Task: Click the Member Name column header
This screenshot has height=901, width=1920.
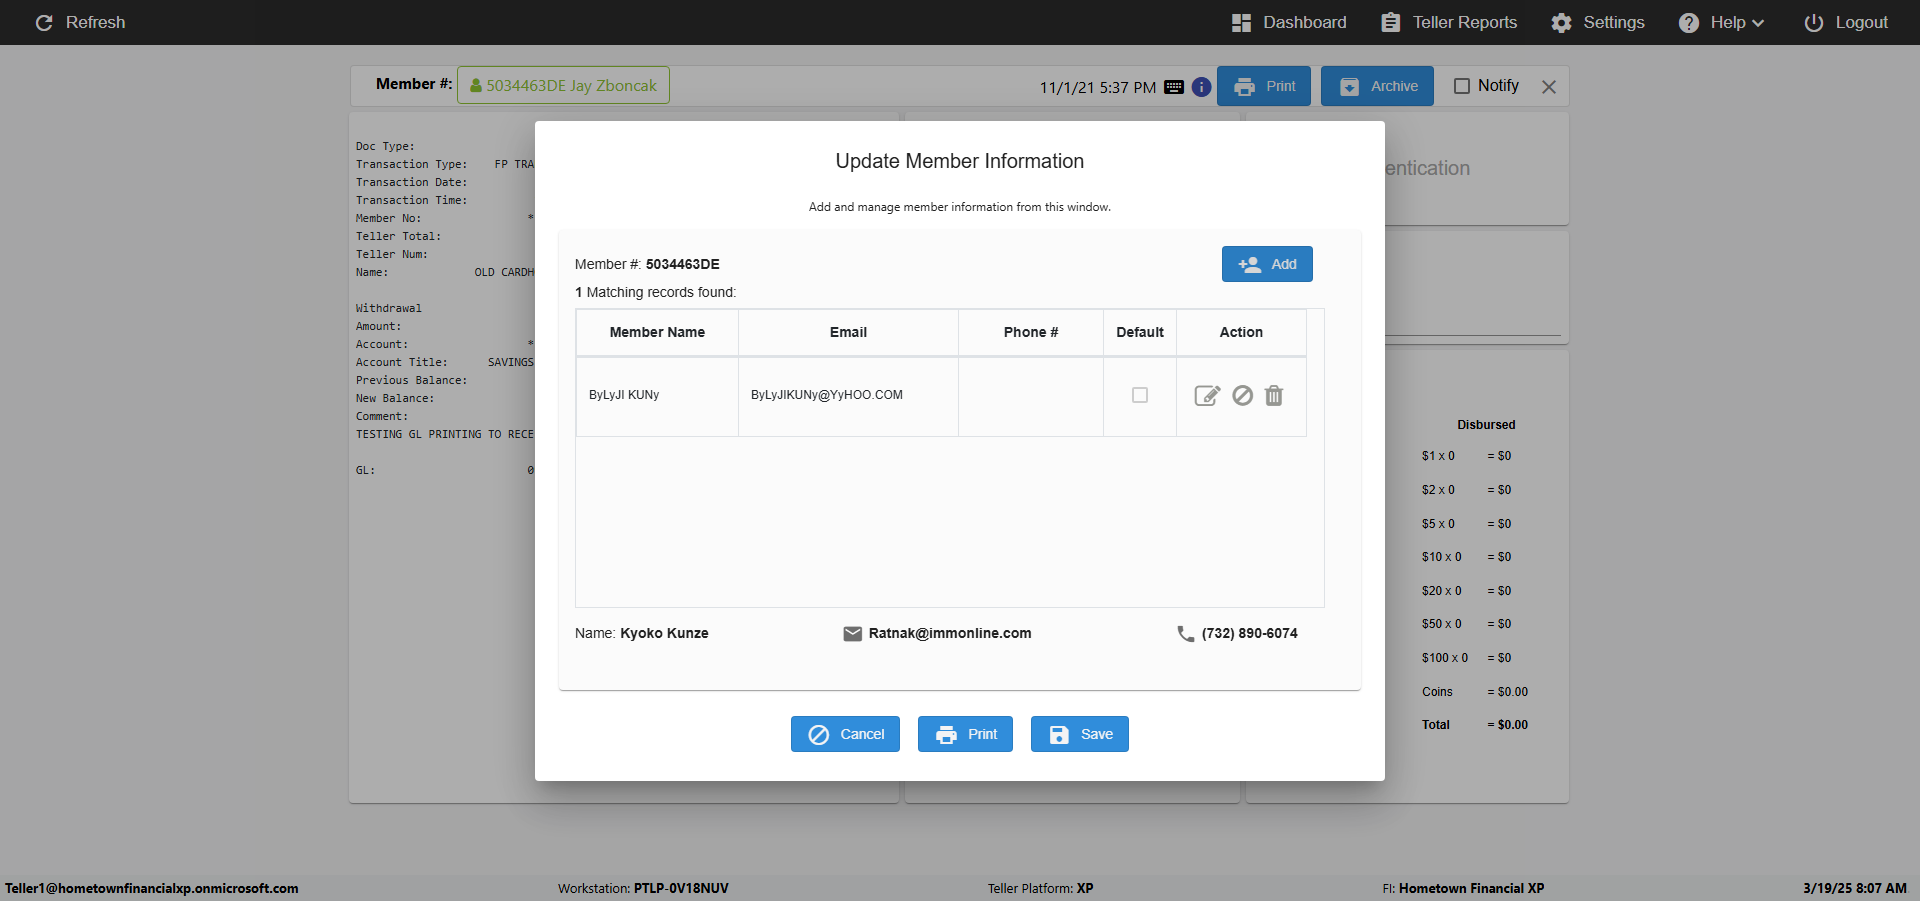Action: click(657, 332)
